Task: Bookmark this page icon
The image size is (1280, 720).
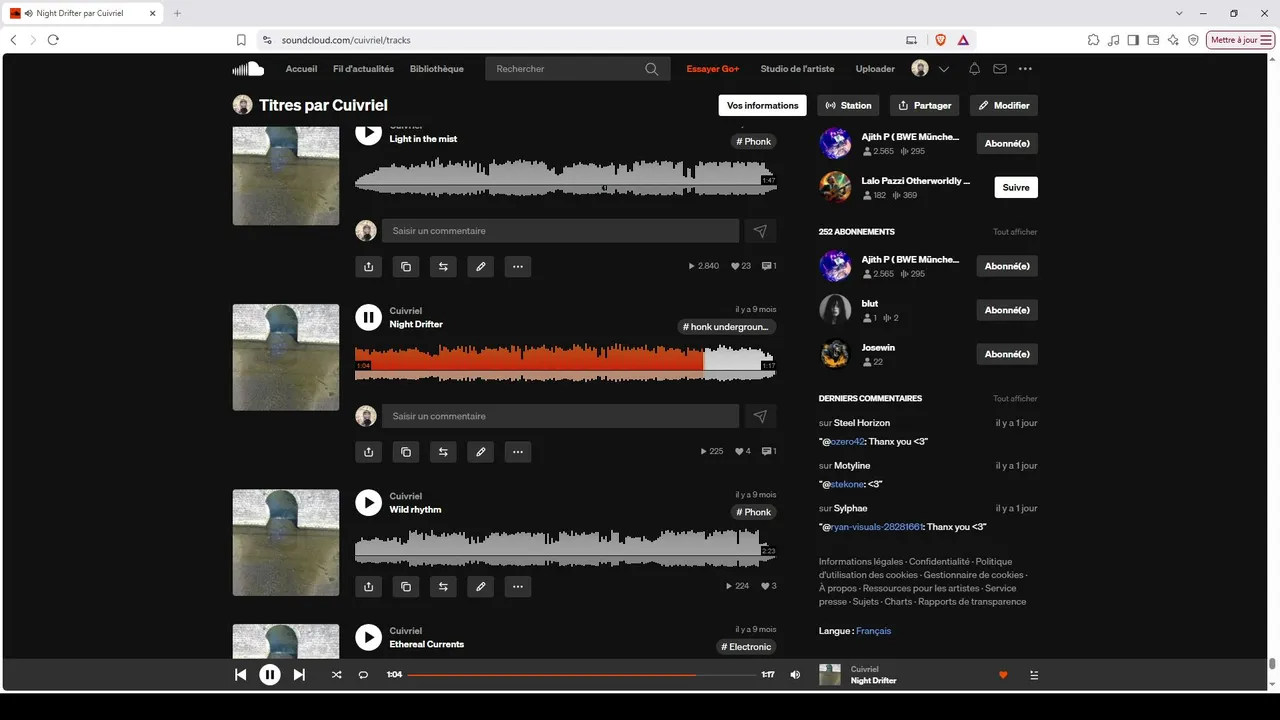Action: coord(241,40)
